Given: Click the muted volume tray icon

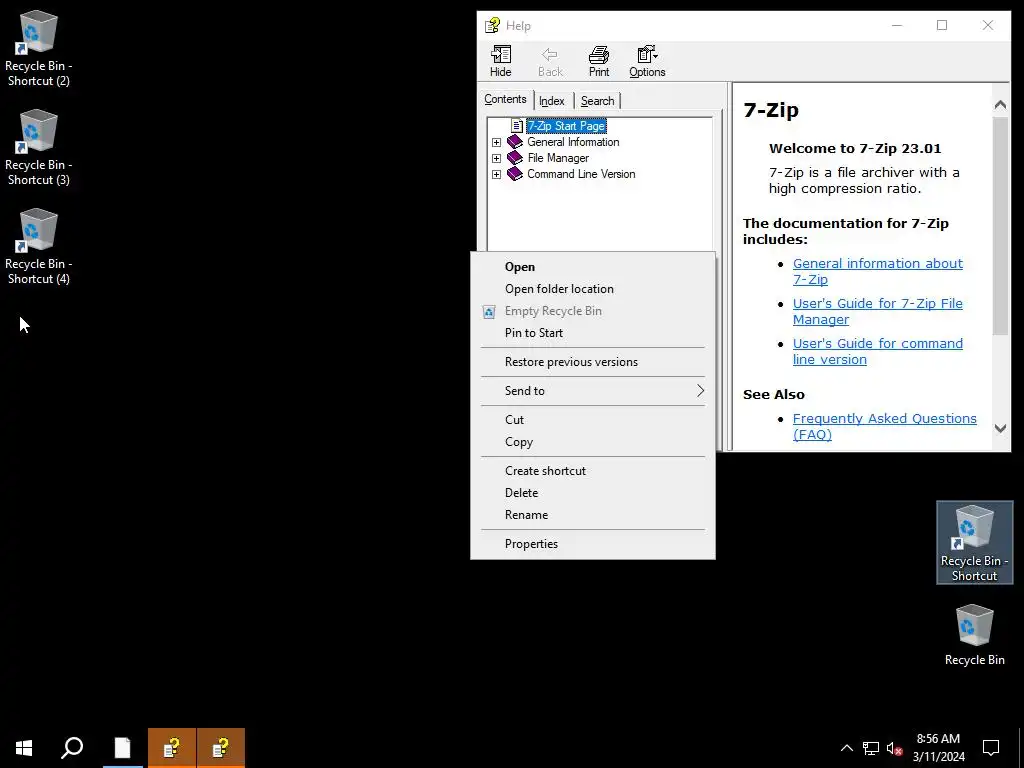Looking at the screenshot, I should coord(895,748).
